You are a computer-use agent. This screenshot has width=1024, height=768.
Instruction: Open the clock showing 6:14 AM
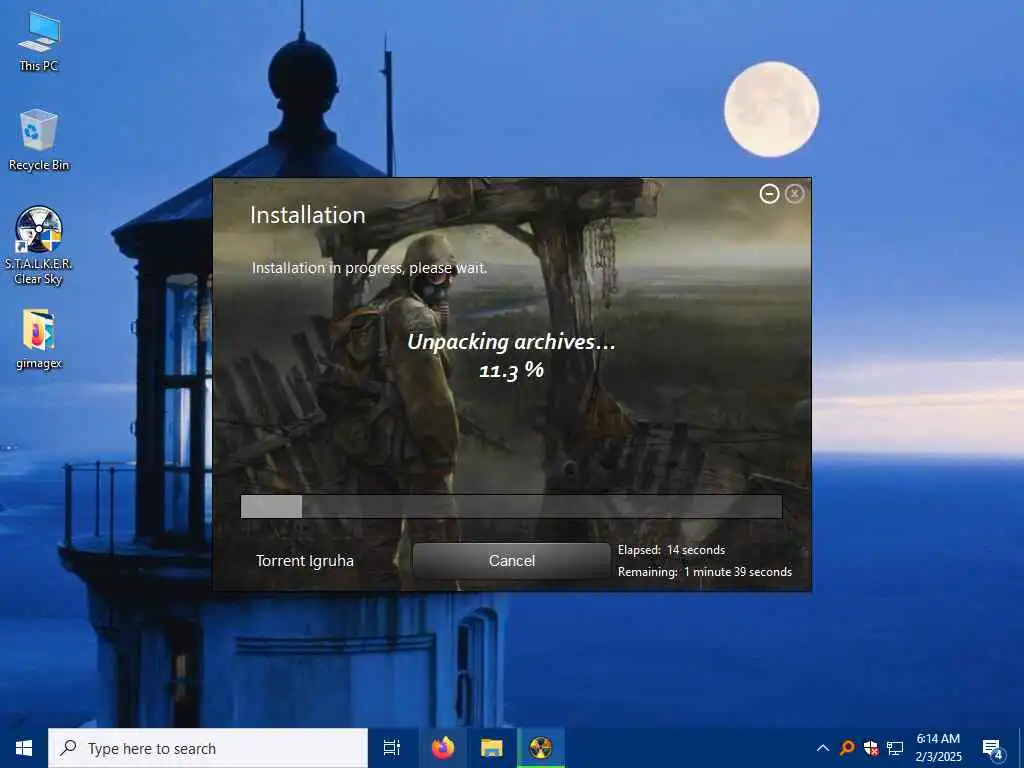click(x=938, y=748)
